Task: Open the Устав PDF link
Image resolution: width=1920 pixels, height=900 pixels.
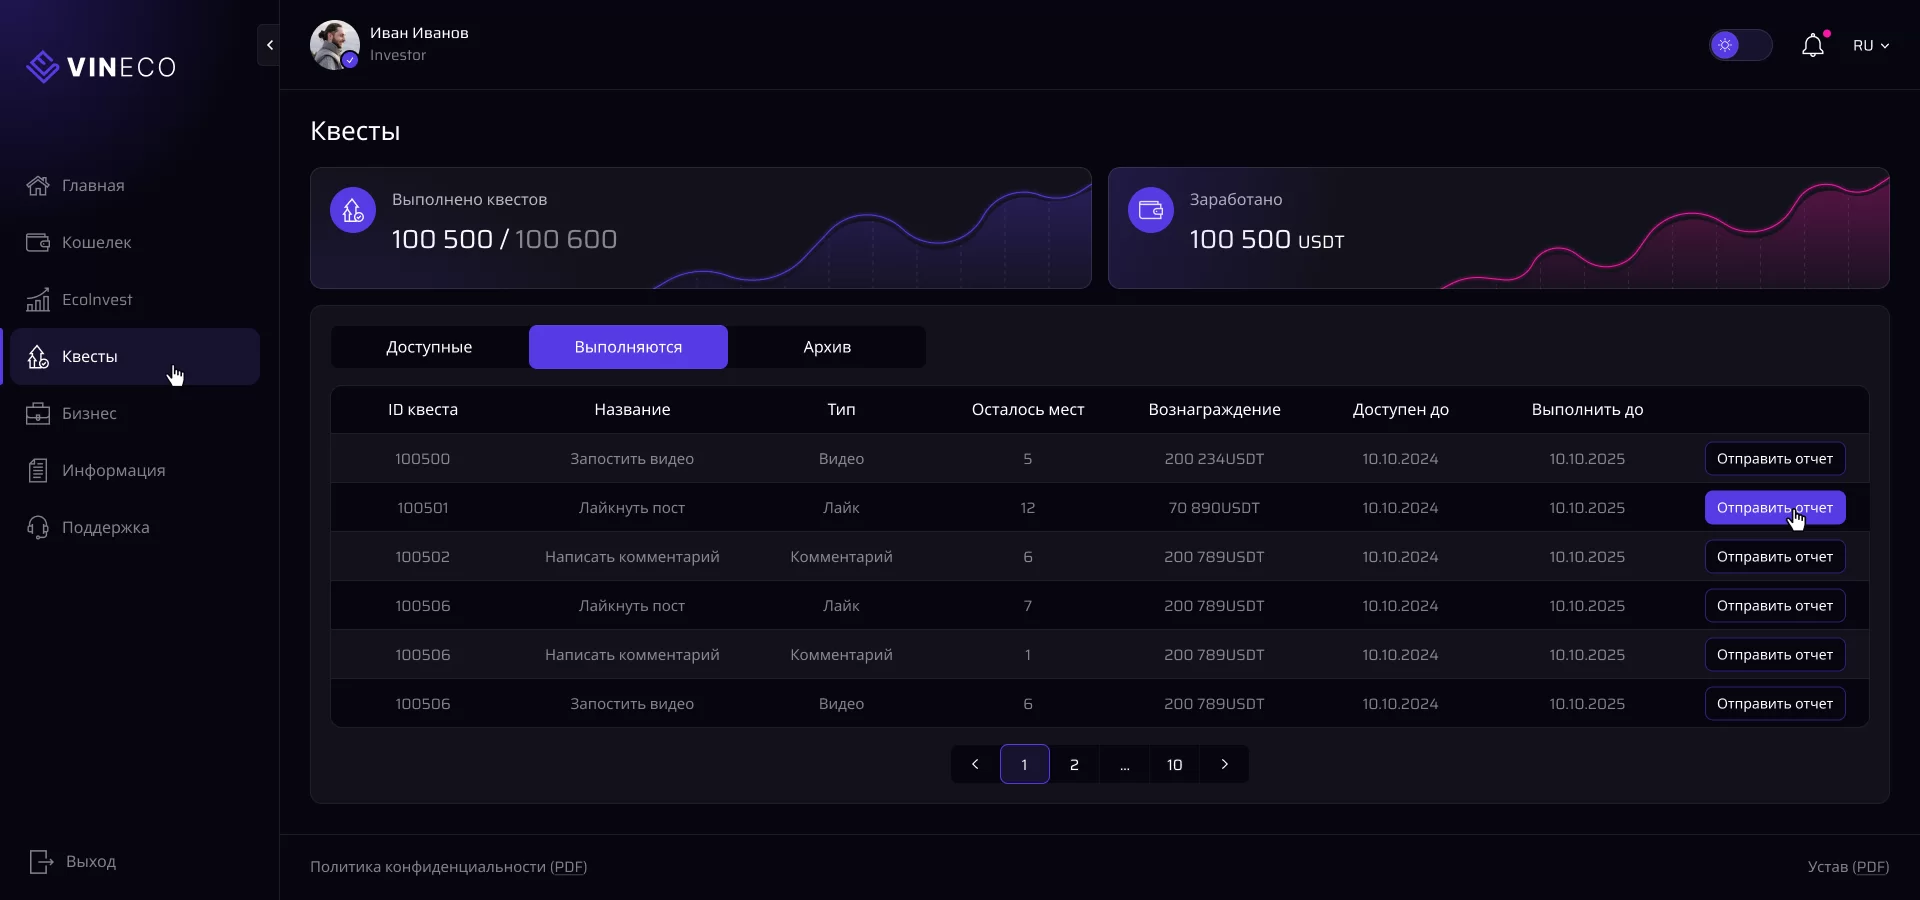Action: tap(1870, 867)
